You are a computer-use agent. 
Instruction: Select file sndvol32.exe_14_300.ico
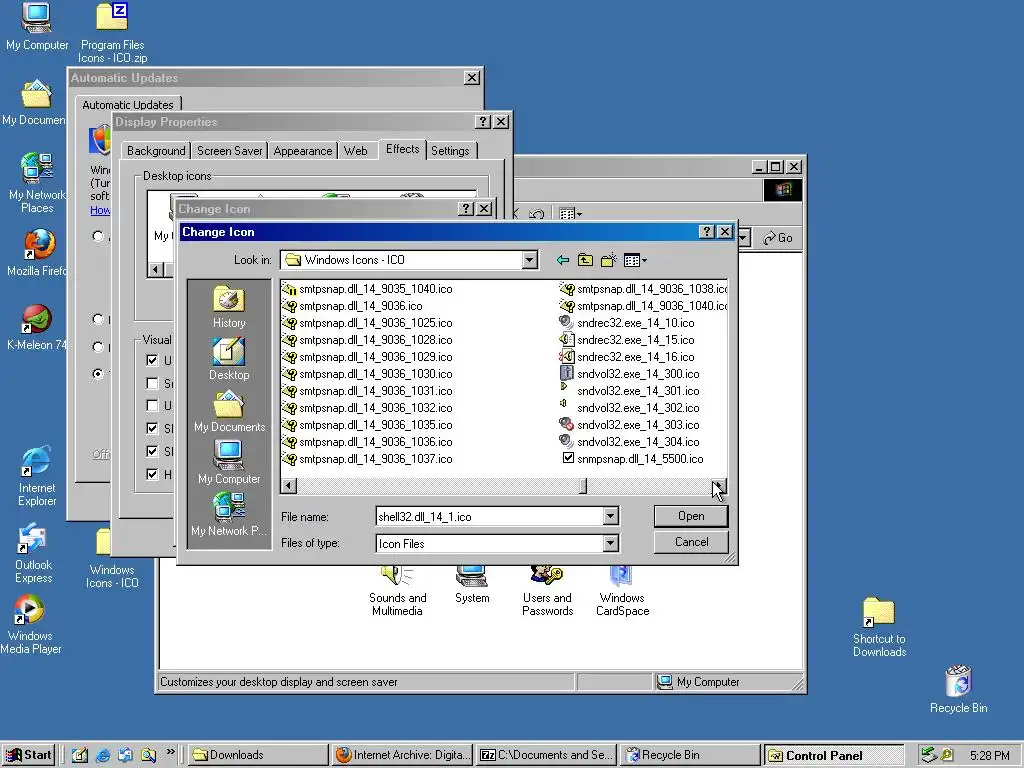(x=630, y=374)
